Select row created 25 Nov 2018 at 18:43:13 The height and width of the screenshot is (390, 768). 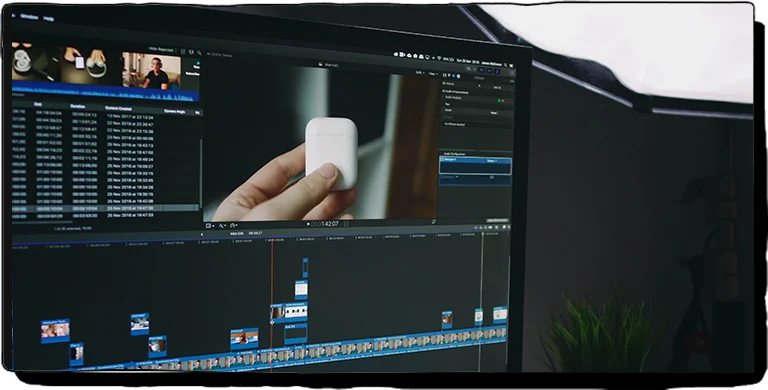[x=106, y=145]
